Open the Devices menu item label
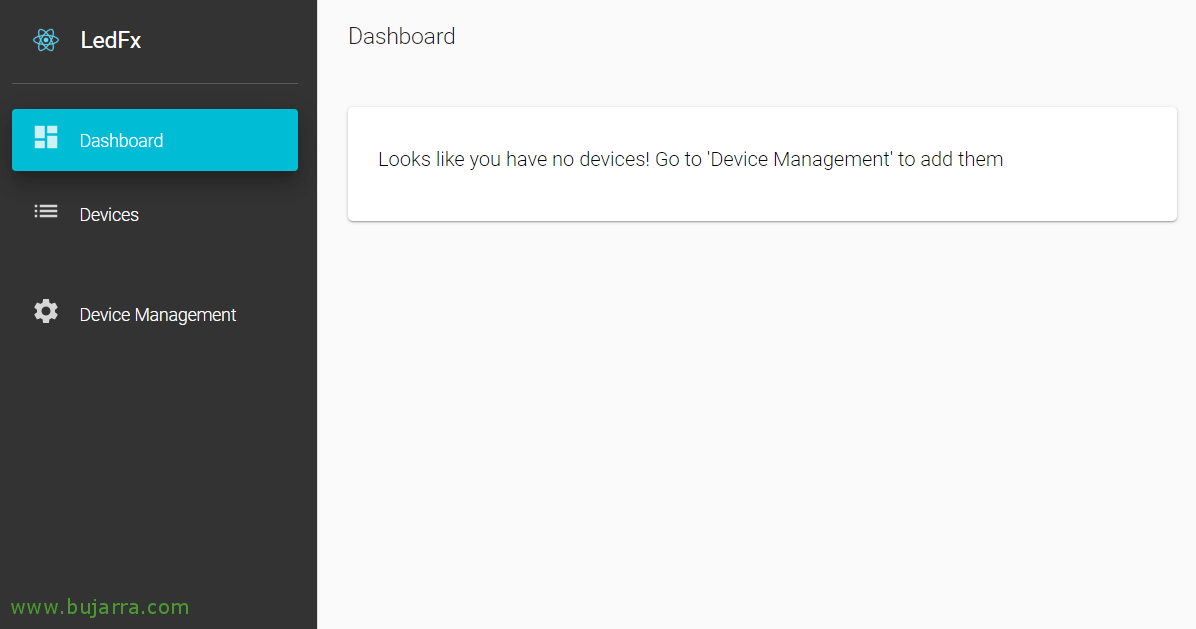Viewport: 1196px width, 629px height. point(109,215)
